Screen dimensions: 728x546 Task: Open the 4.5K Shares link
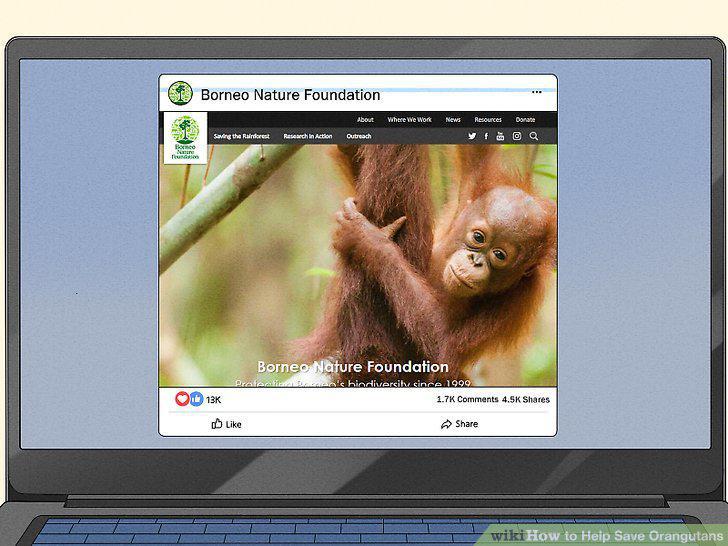click(x=526, y=399)
